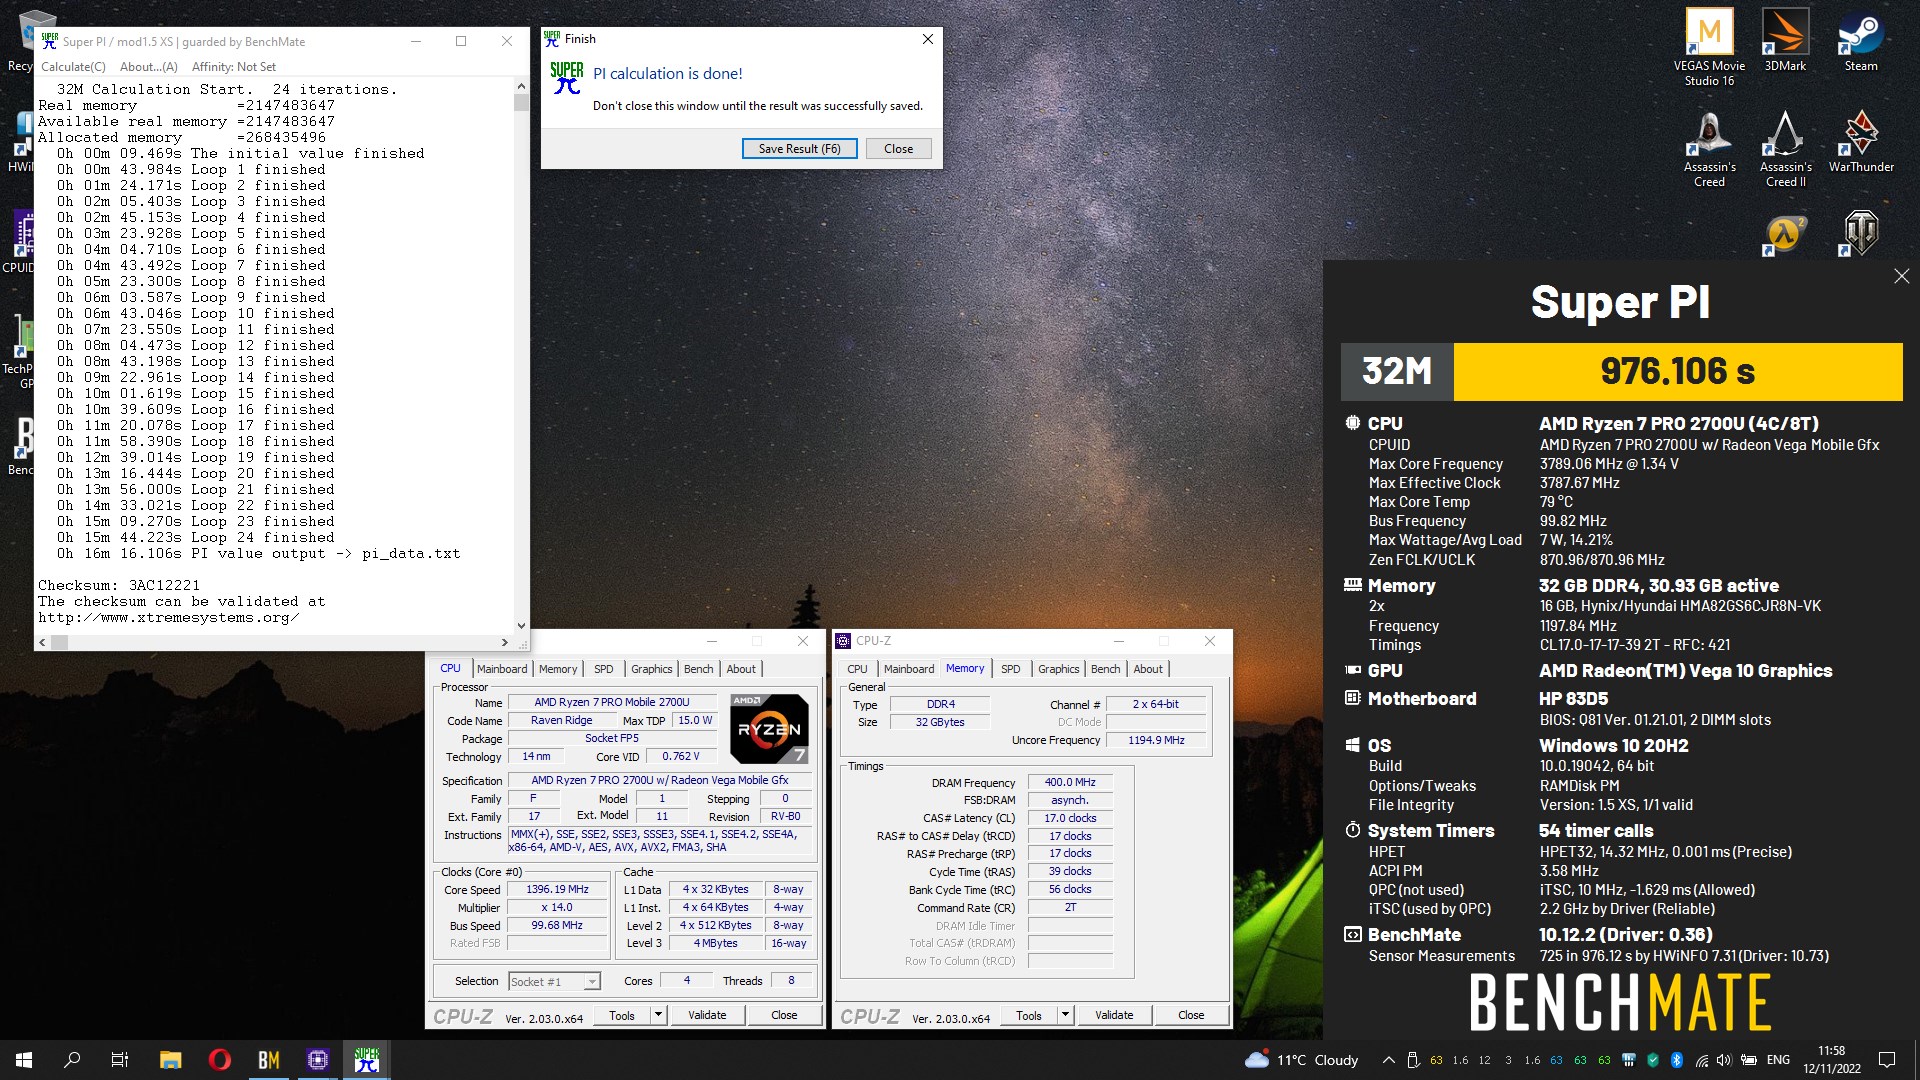Open the Affinity: Not Set menu

pyautogui.click(x=234, y=67)
